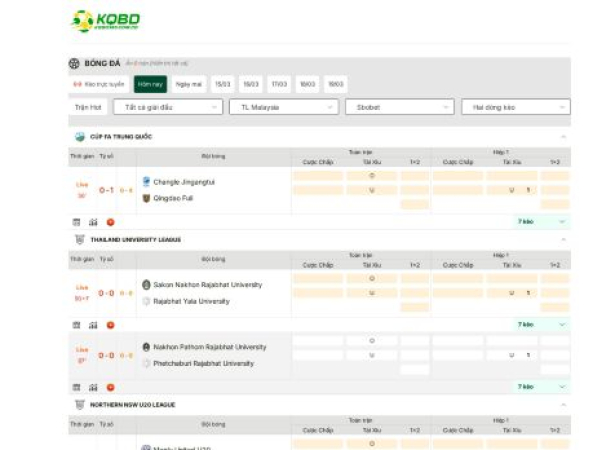This screenshot has width=600, height=450.
Task: Open stats icon under Sakon Nakhon match
Action: click(x=93, y=325)
